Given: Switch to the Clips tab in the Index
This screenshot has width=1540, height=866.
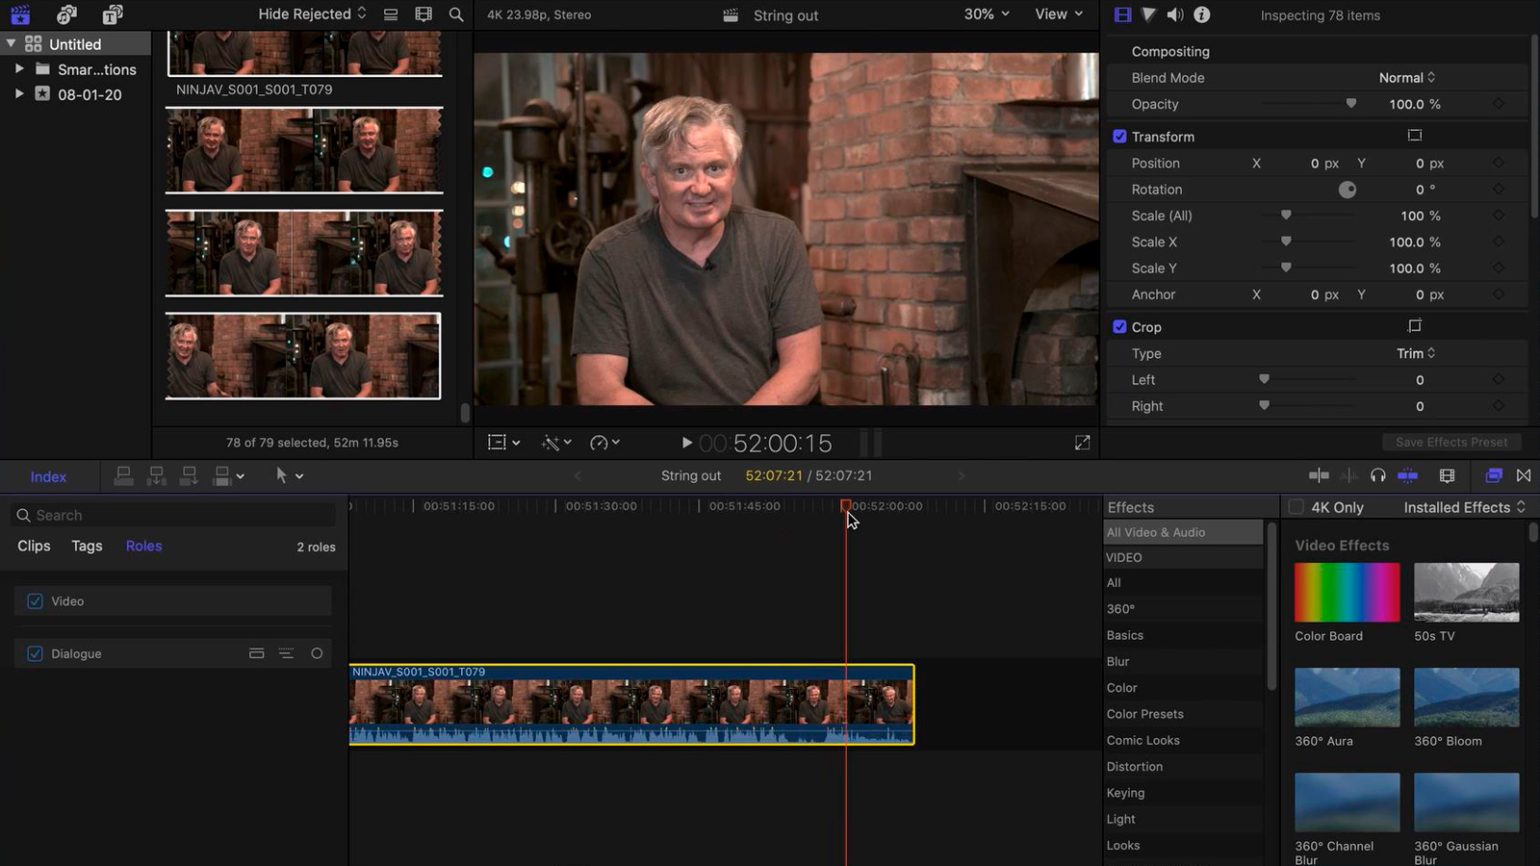Looking at the screenshot, I should [33, 546].
